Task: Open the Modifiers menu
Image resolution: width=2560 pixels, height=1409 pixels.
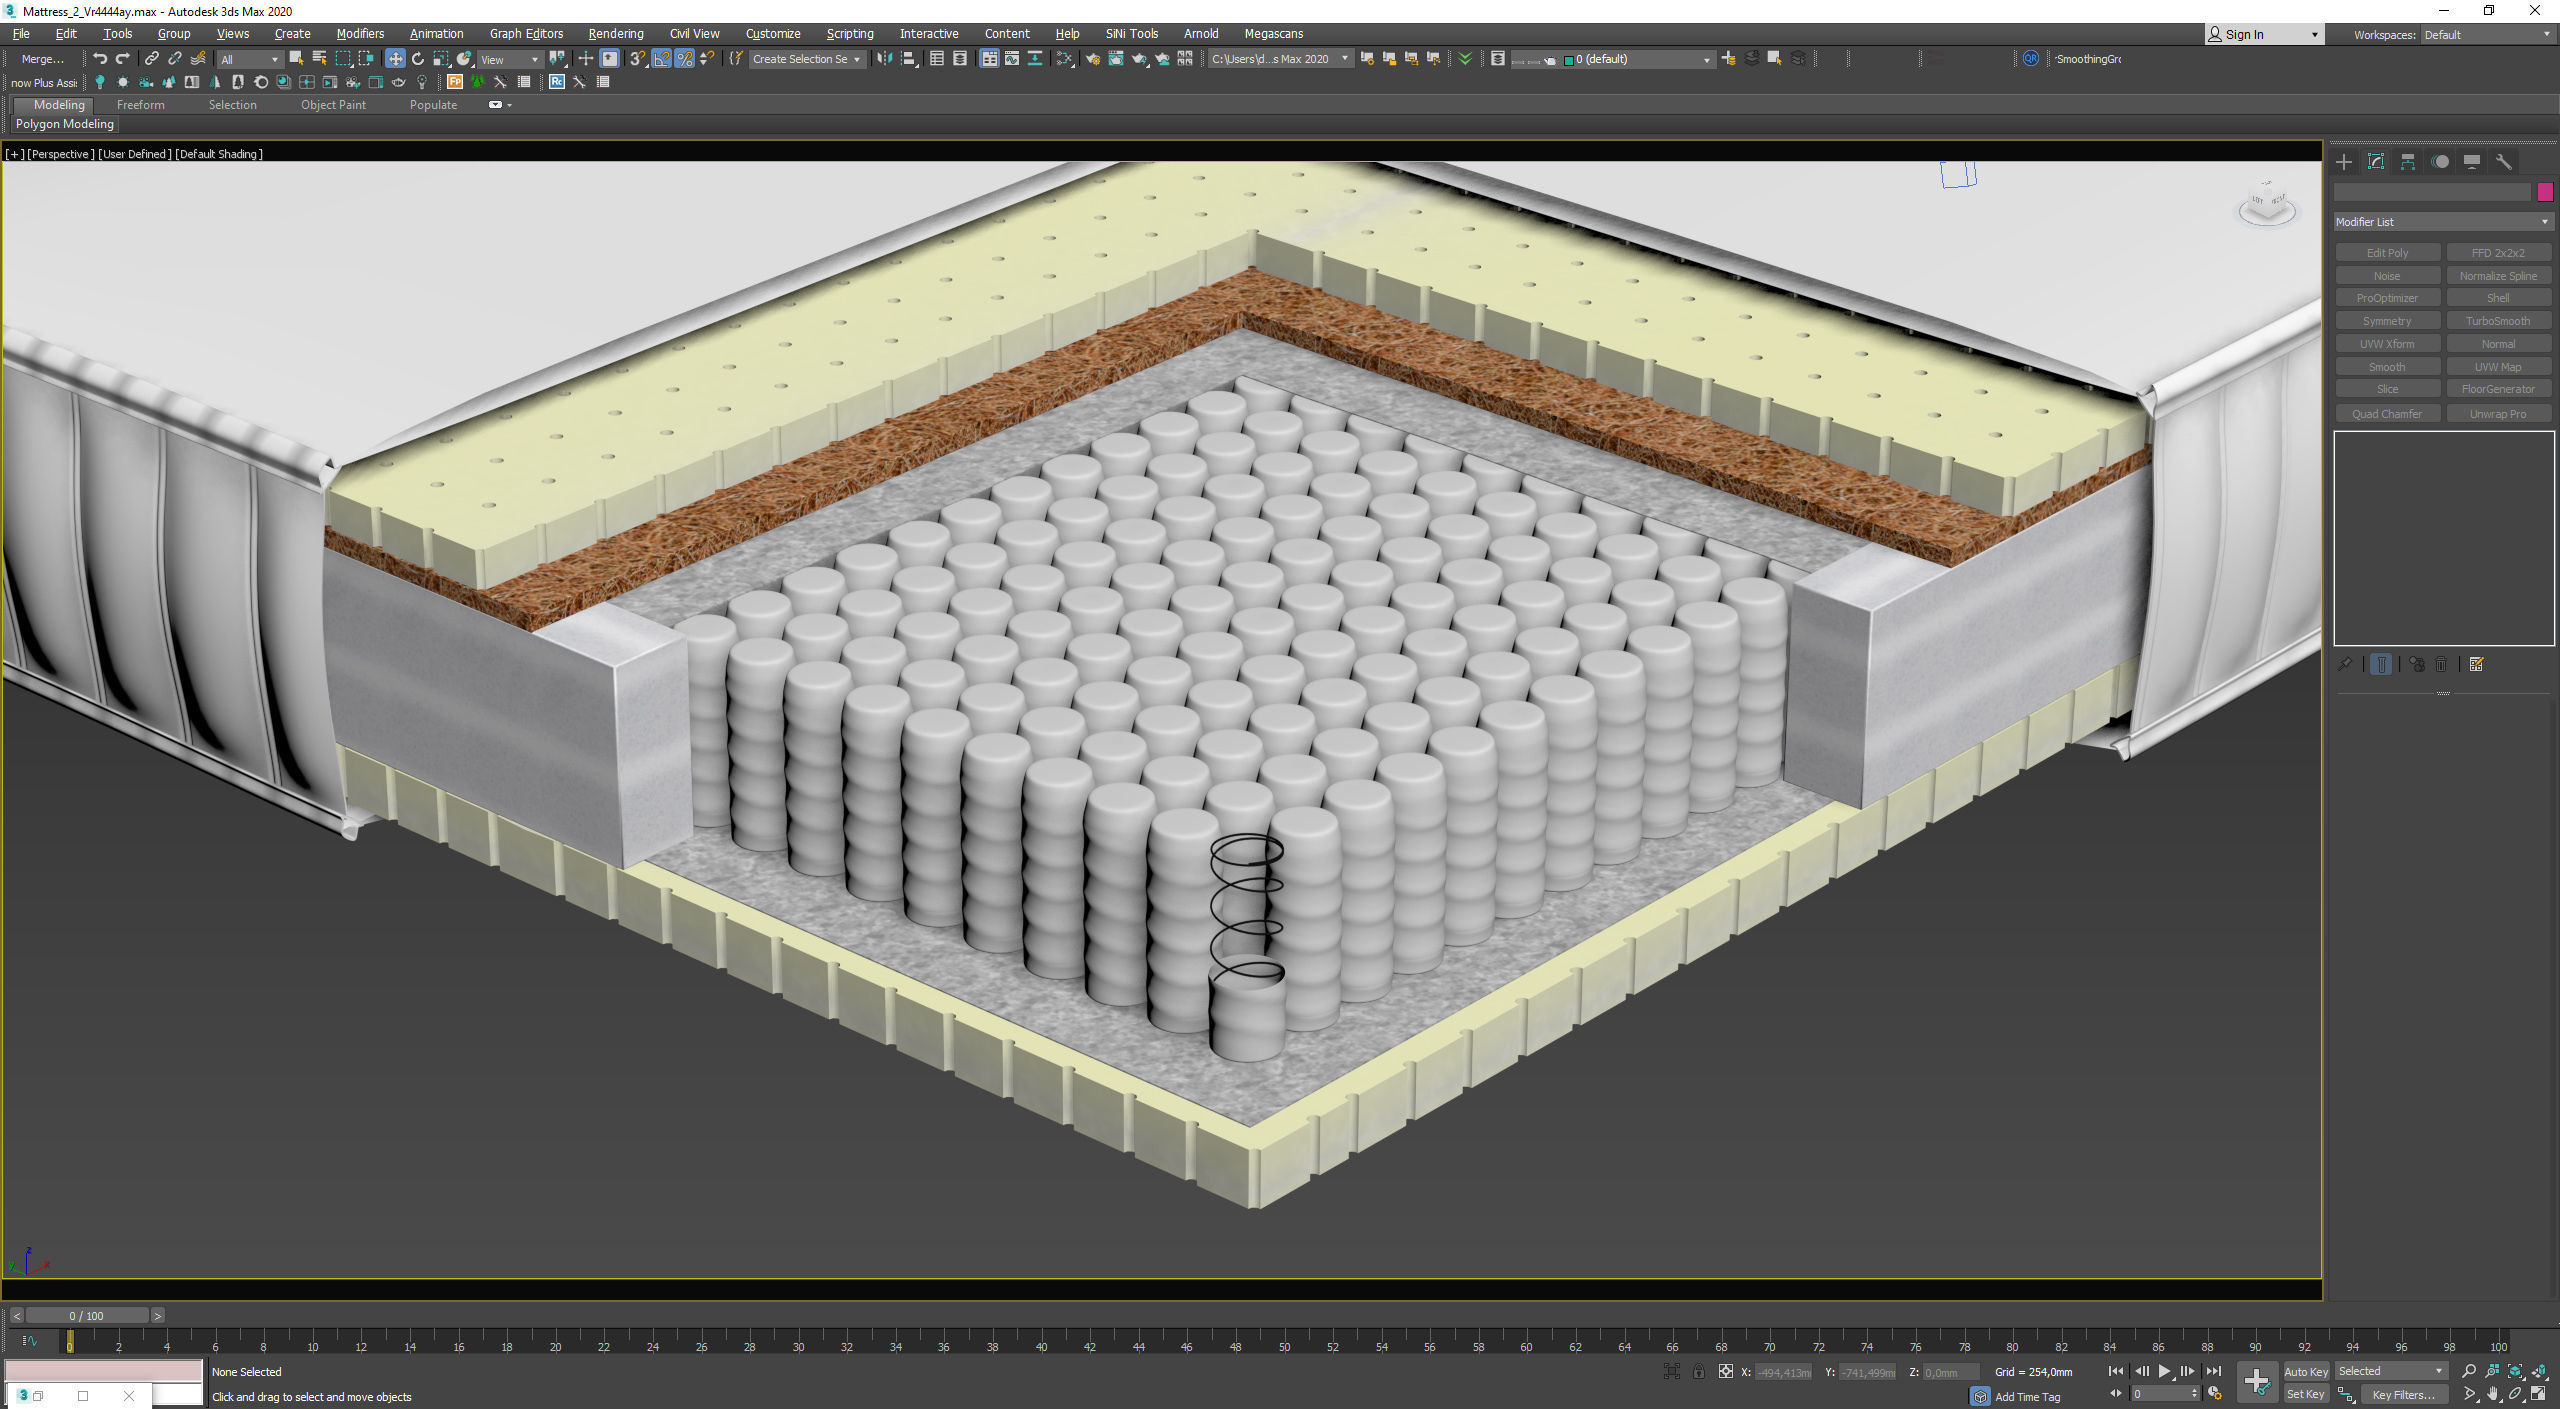Action: coord(360,34)
